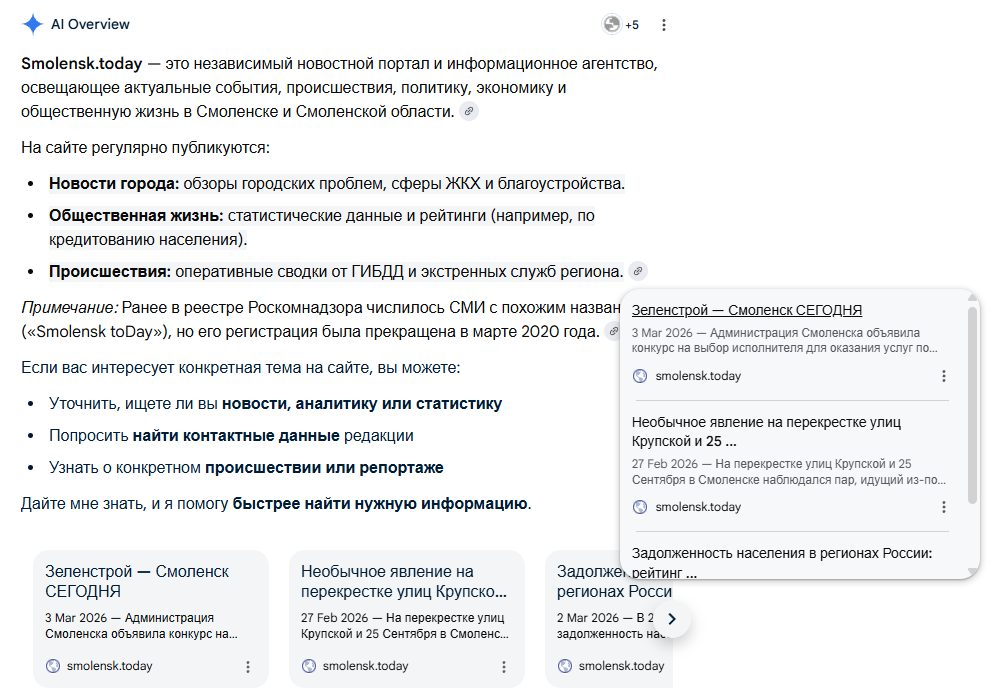Click the link icon after 'марте 2020 года'
This screenshot has width=989, height=696.
point(613,331)
